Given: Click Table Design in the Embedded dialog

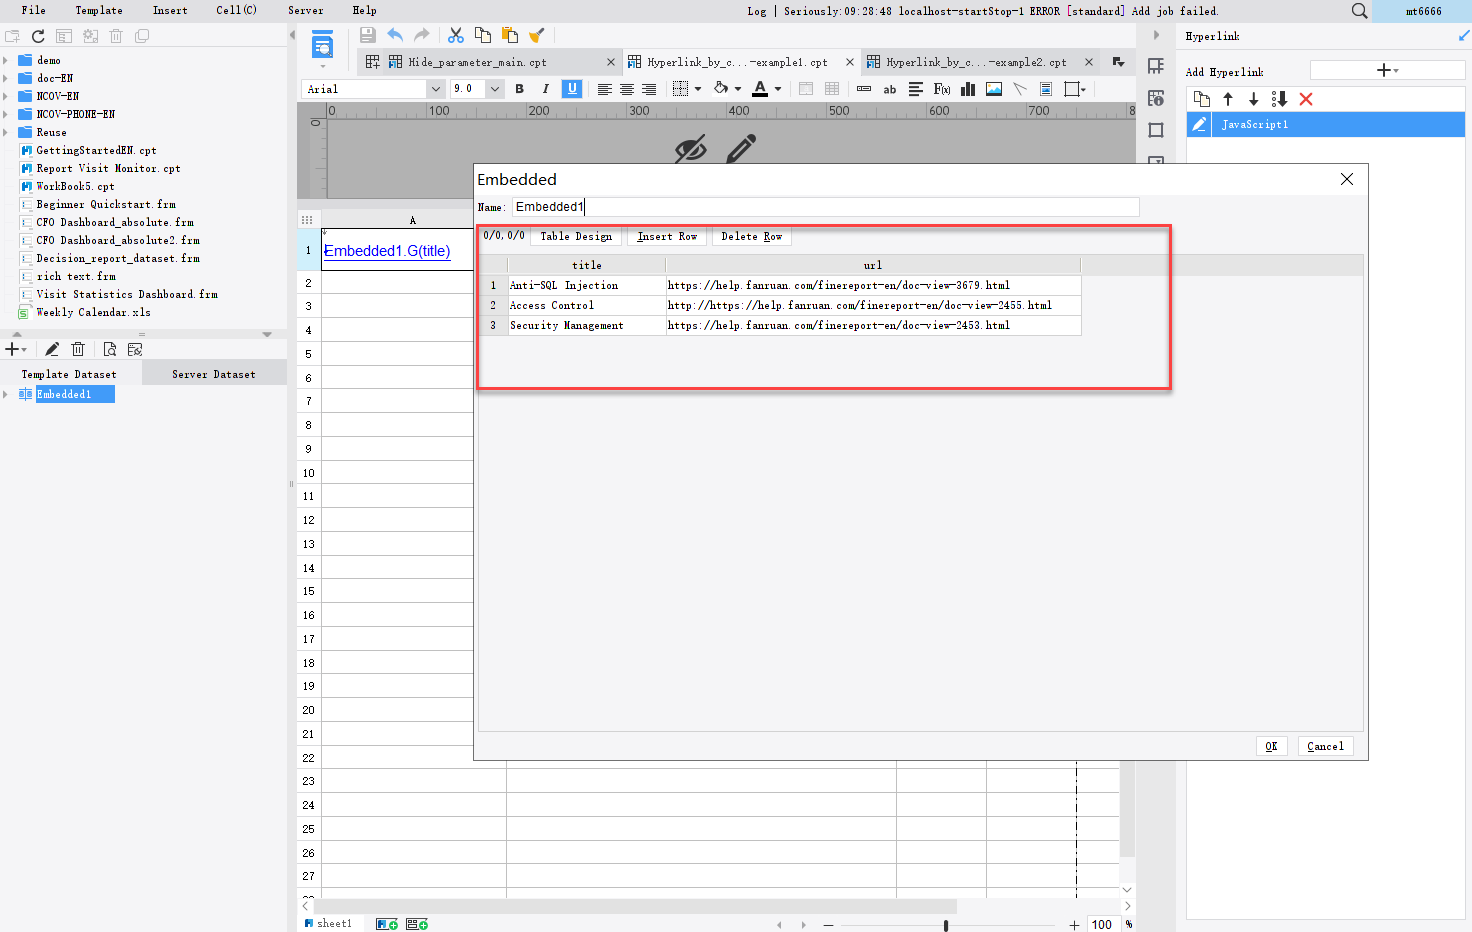Looking at the screenshot, I should pos(576,236).
